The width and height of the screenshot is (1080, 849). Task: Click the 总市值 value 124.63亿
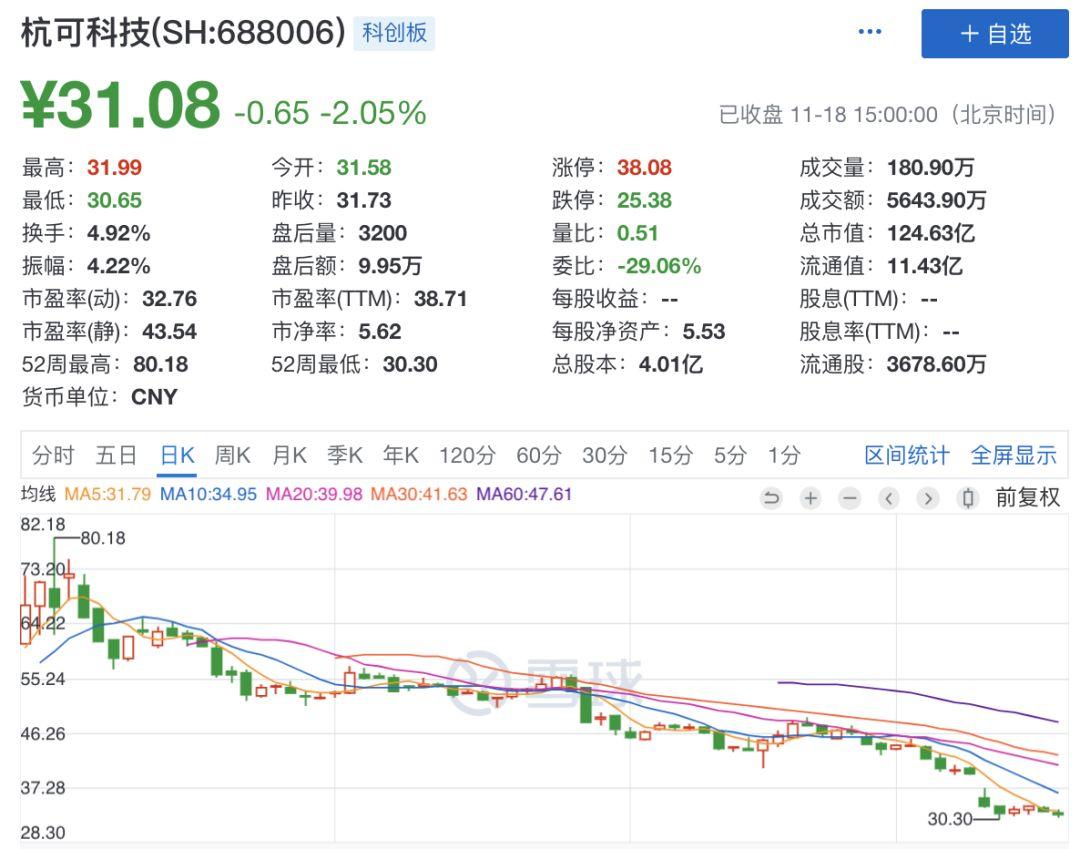931,233
